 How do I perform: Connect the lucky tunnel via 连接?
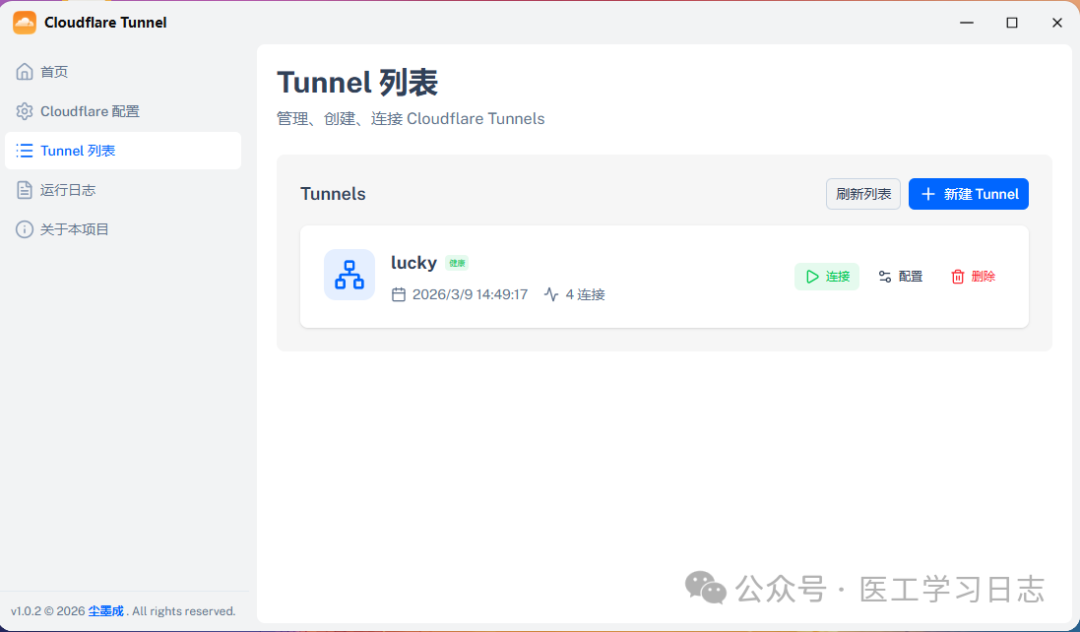[x=827, y=276]
